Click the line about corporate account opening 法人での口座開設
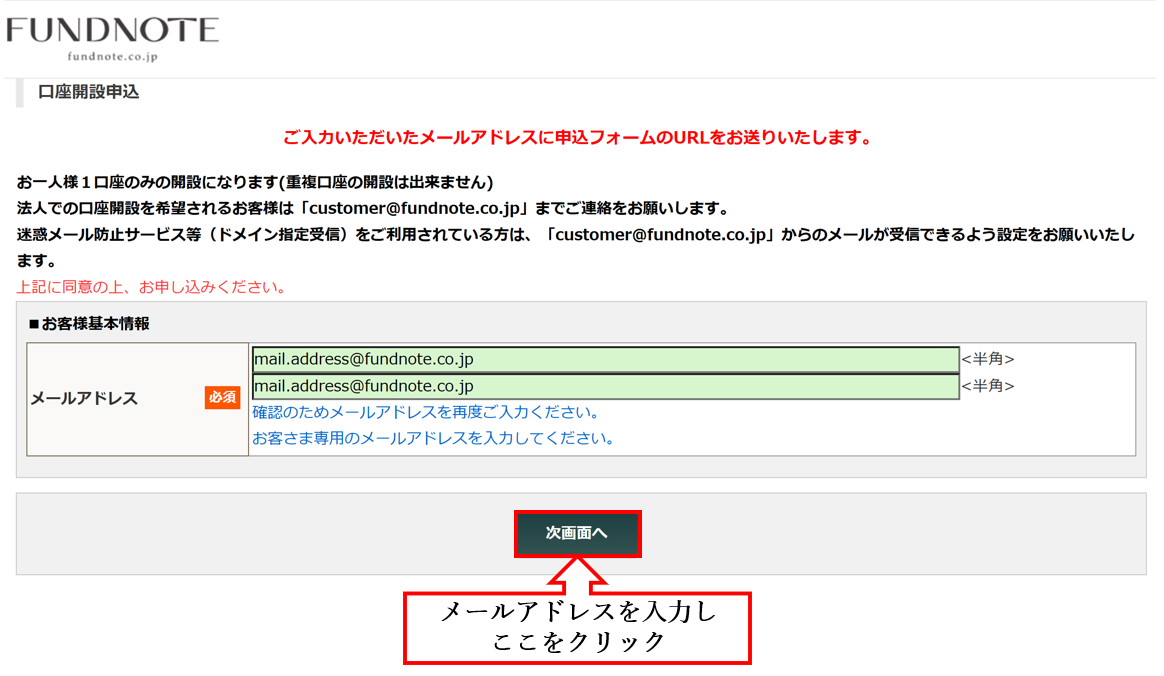1164x676 pixels. click(373, 208)
